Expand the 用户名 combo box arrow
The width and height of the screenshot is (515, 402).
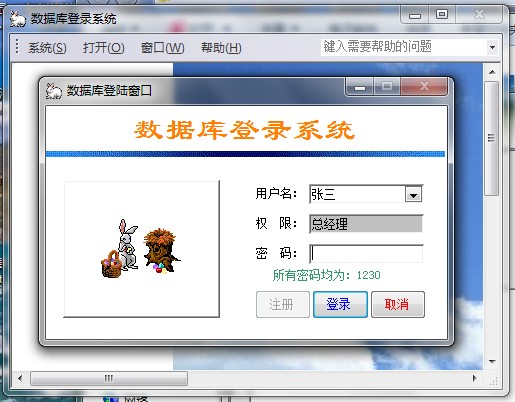(x=413, y=195)
